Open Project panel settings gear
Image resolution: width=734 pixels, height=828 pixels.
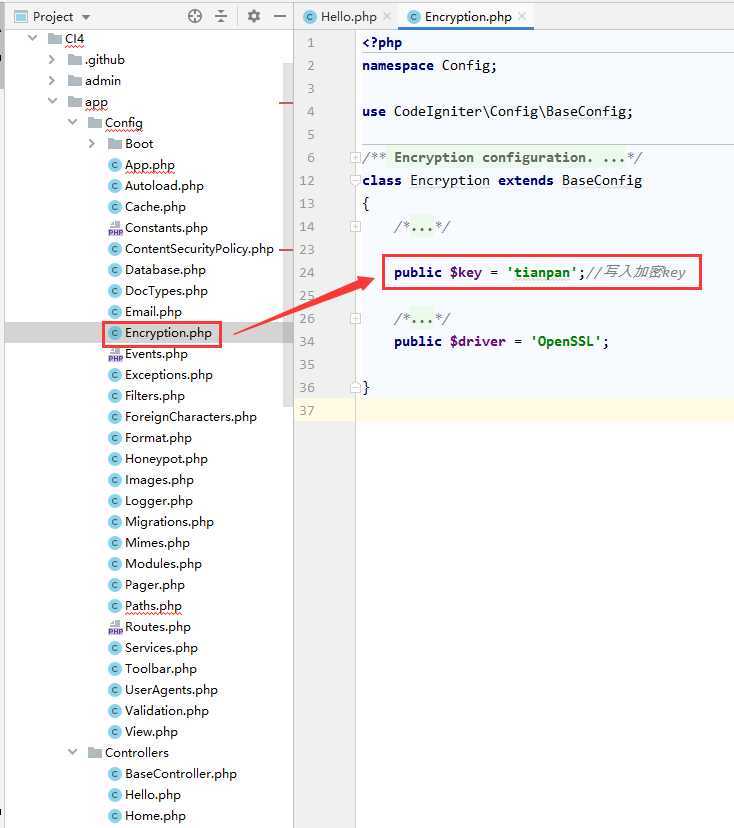coord(253,16)
